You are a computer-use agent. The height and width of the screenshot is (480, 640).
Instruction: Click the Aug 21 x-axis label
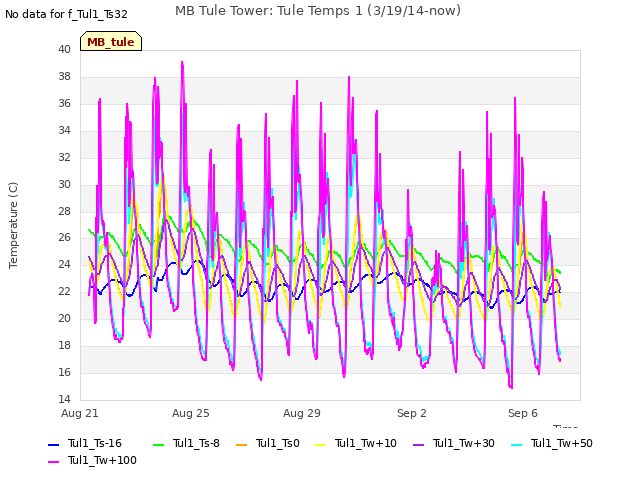click(80, 413)
